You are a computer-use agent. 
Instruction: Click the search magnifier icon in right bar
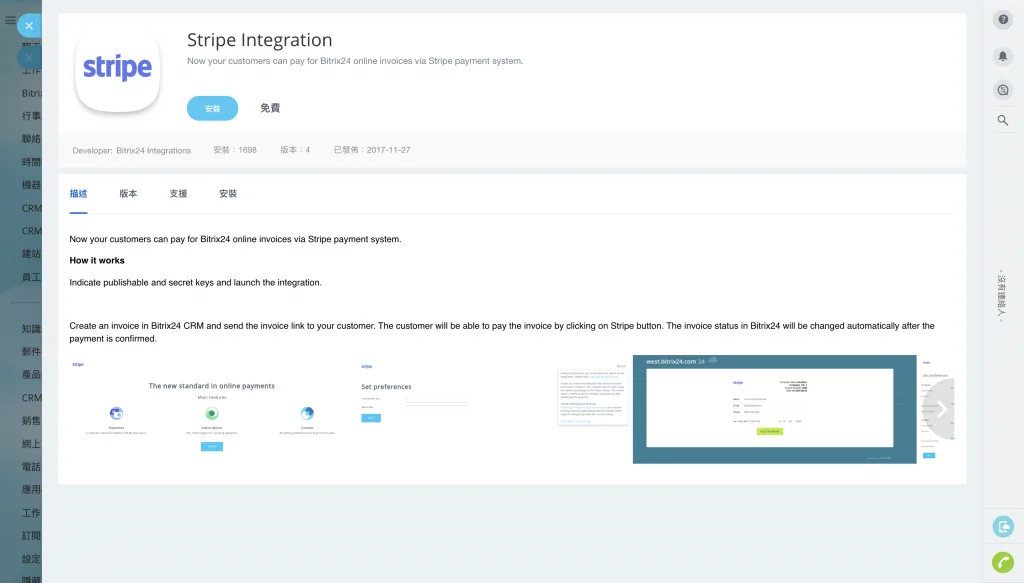[x=1003, y=120]
